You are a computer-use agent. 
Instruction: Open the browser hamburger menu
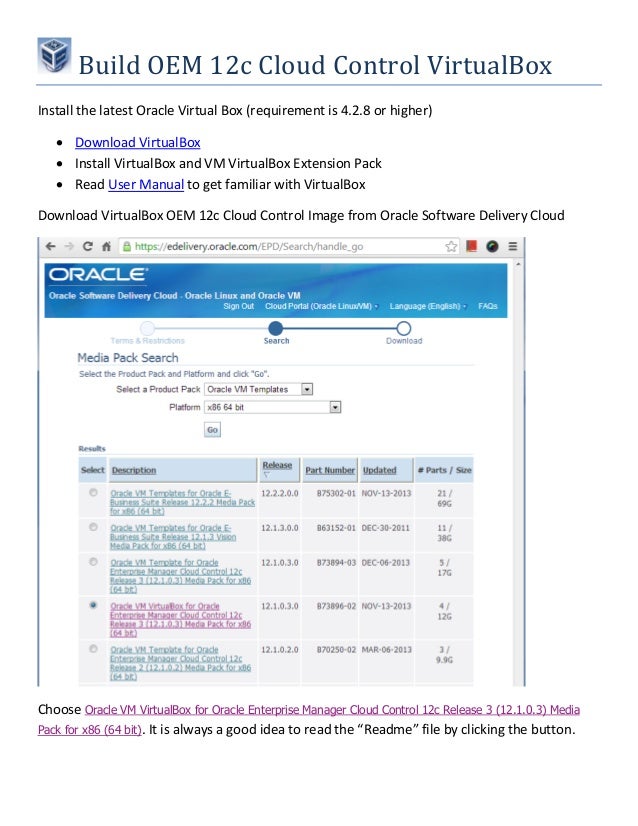513,246
